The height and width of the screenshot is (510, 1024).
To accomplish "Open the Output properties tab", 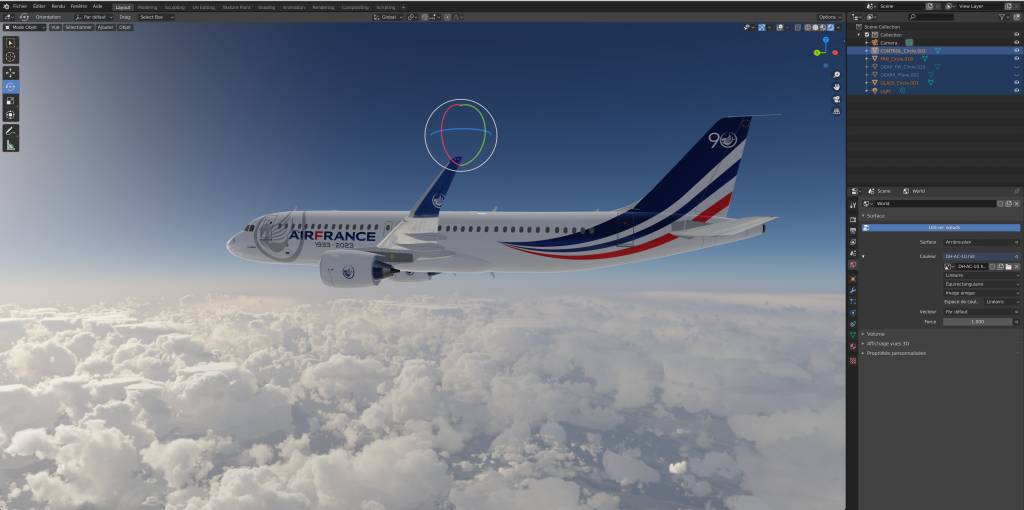I will [x=853, y=231].
